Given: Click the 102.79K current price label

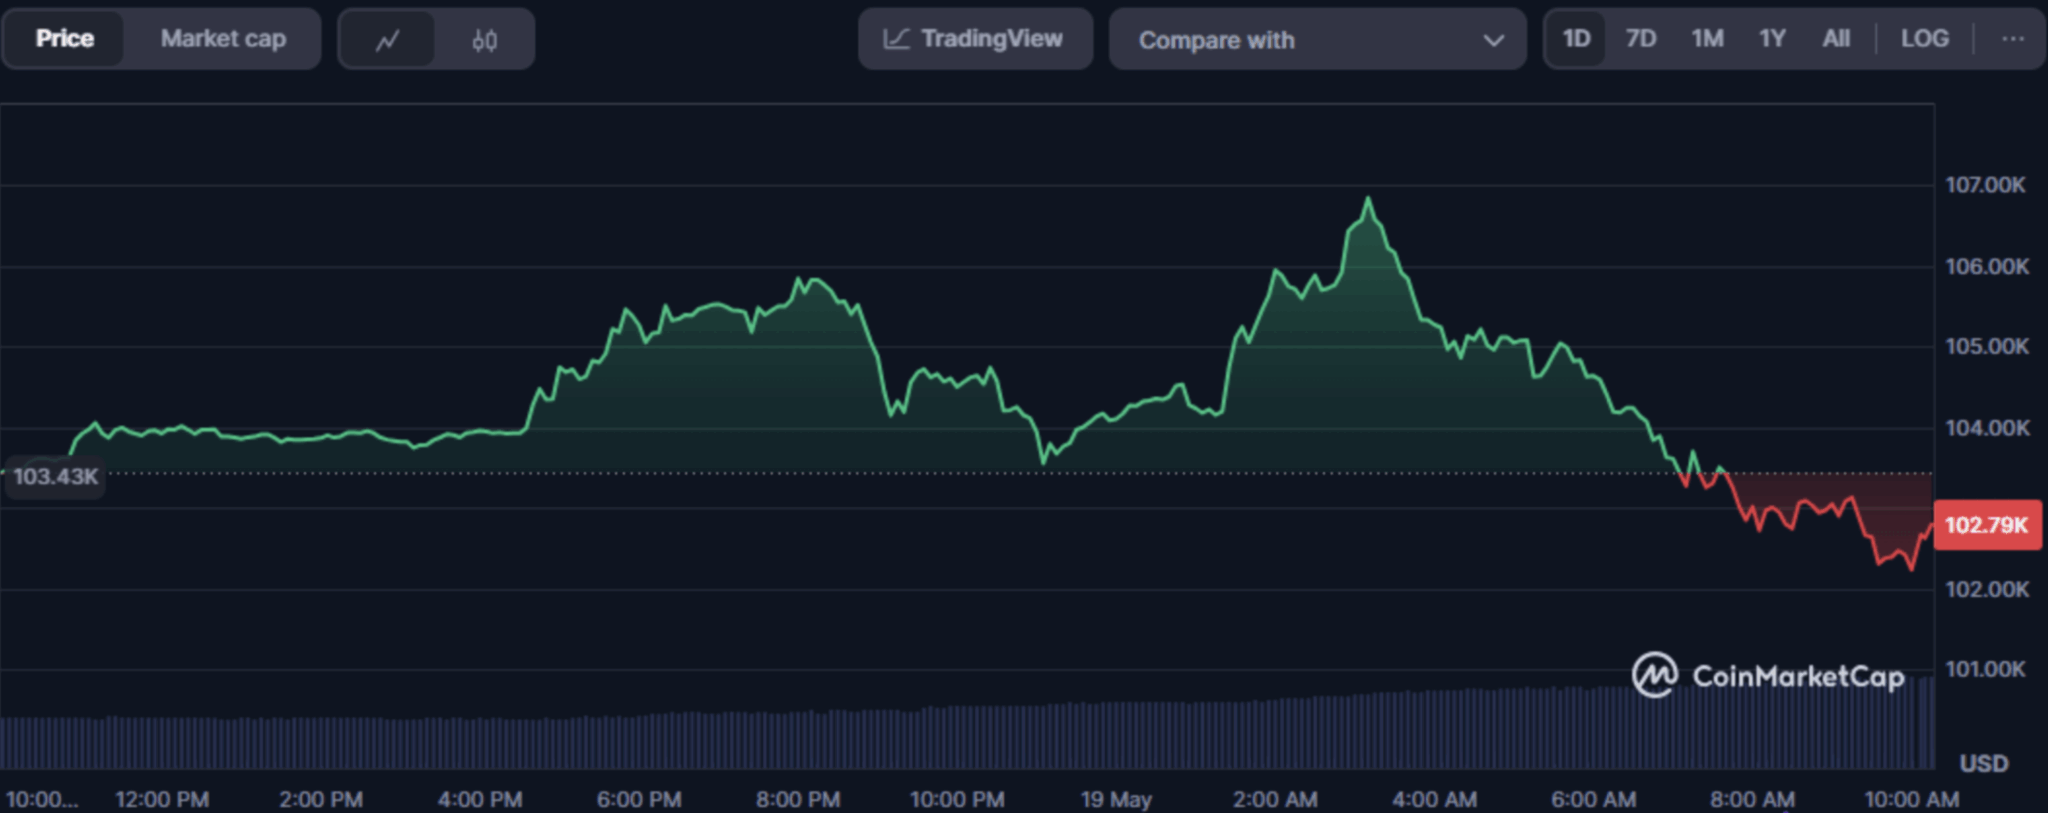Looking at the screenshot, I should (1986, 525).
